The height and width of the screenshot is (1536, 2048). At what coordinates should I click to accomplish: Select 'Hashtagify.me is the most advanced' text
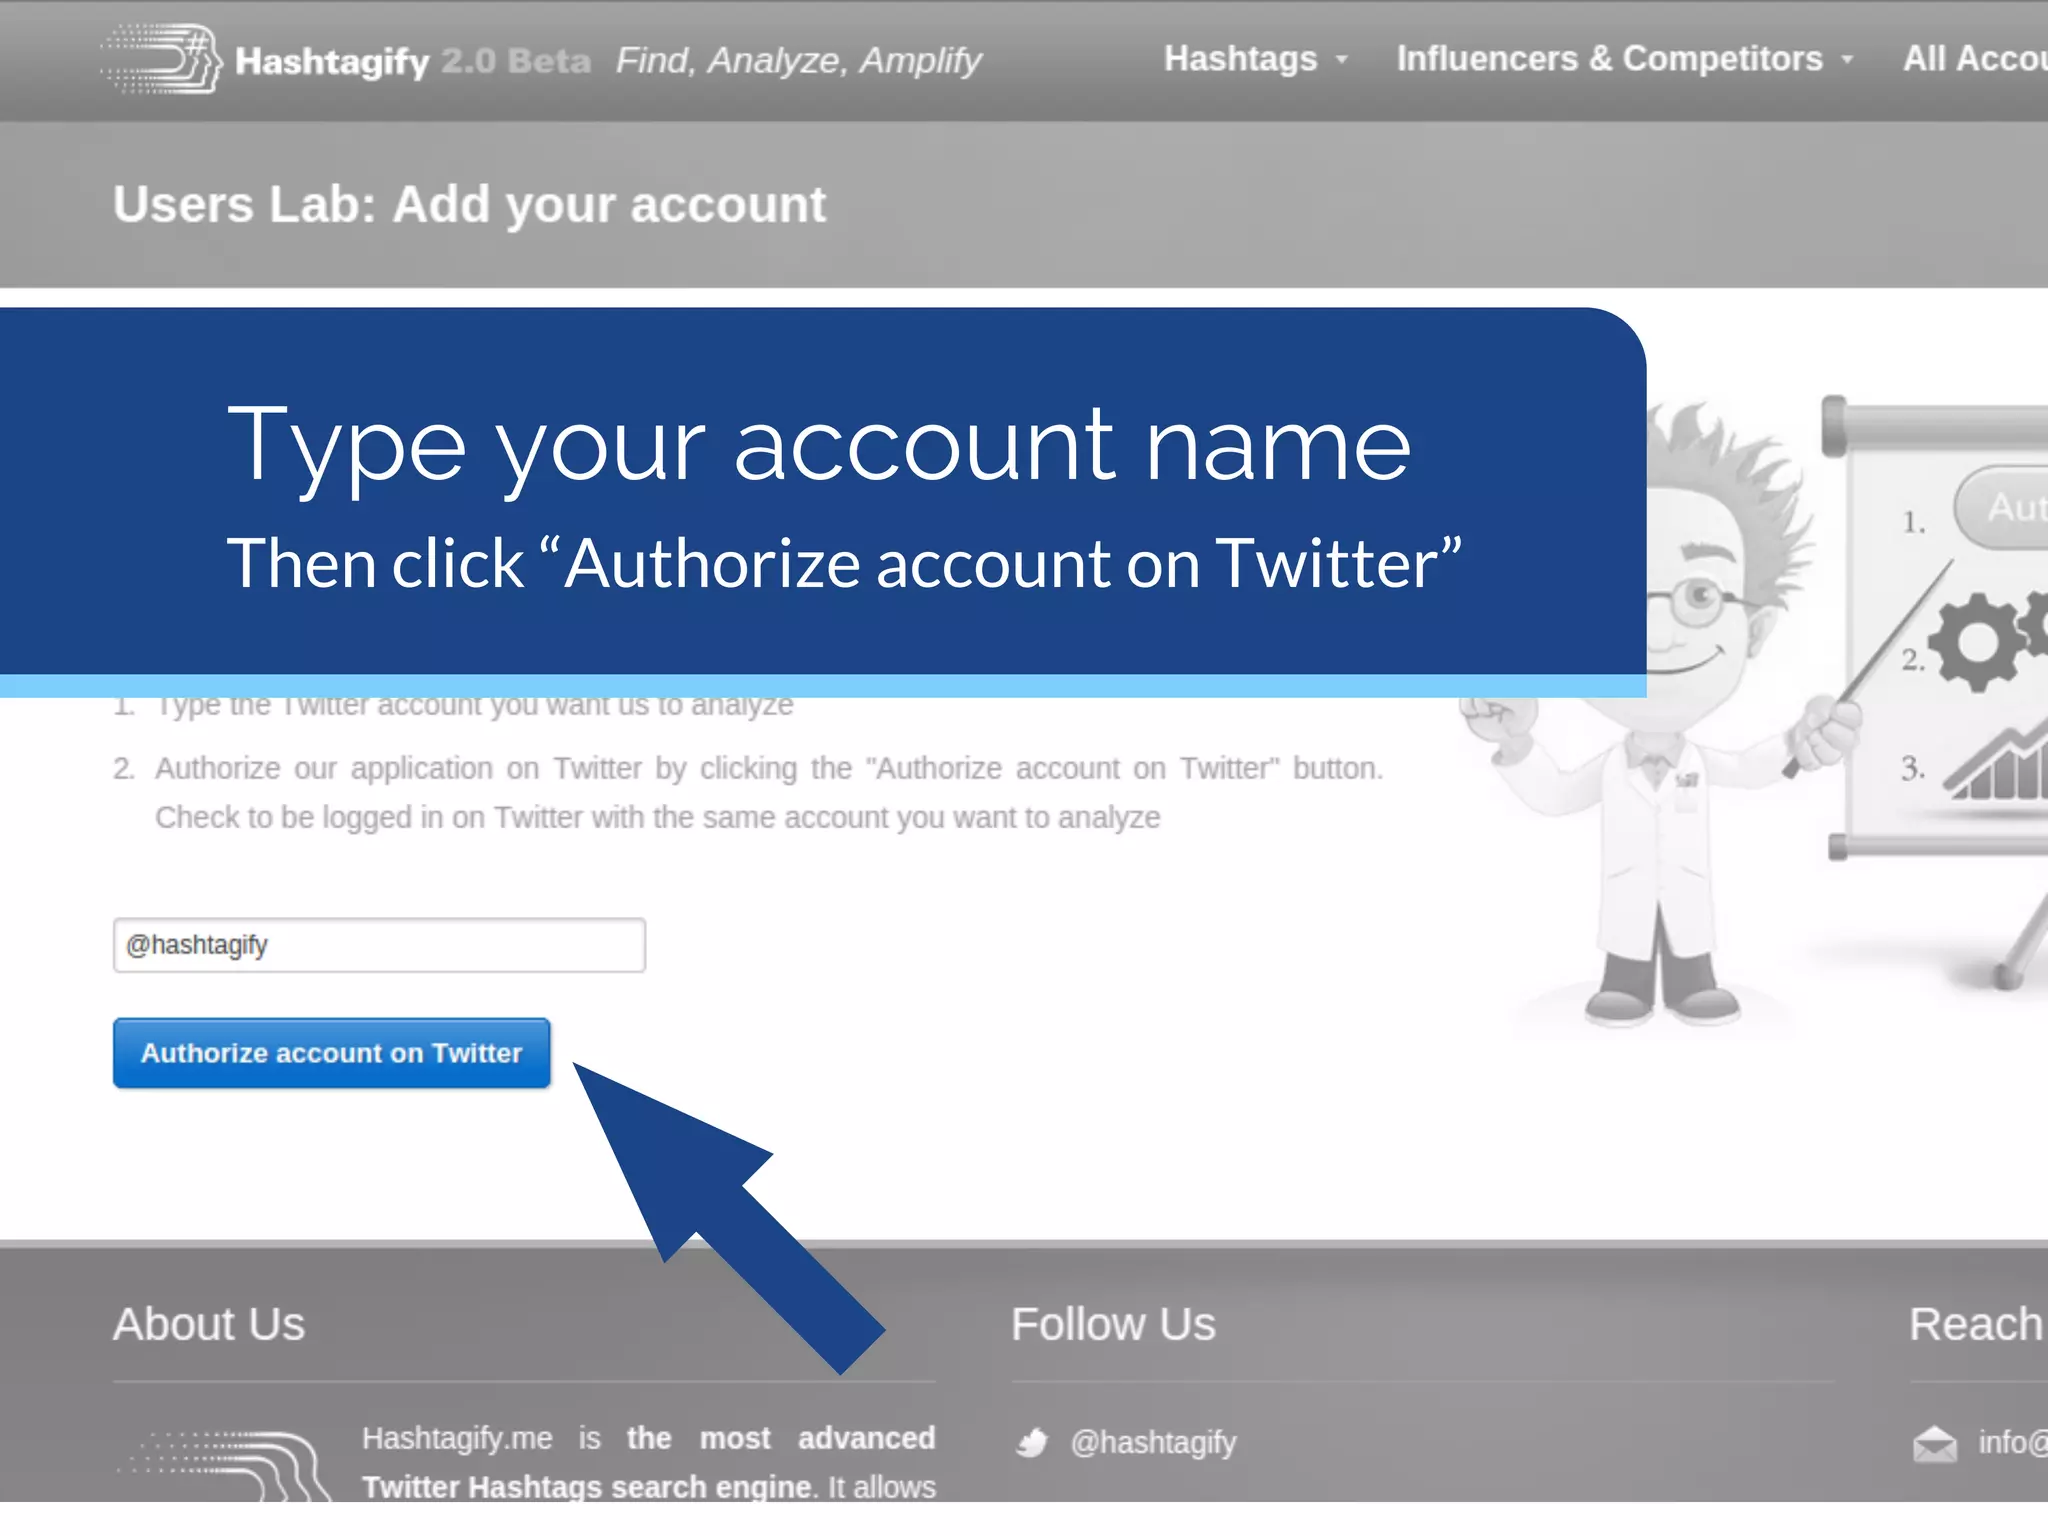click(x=648, y=1438)
